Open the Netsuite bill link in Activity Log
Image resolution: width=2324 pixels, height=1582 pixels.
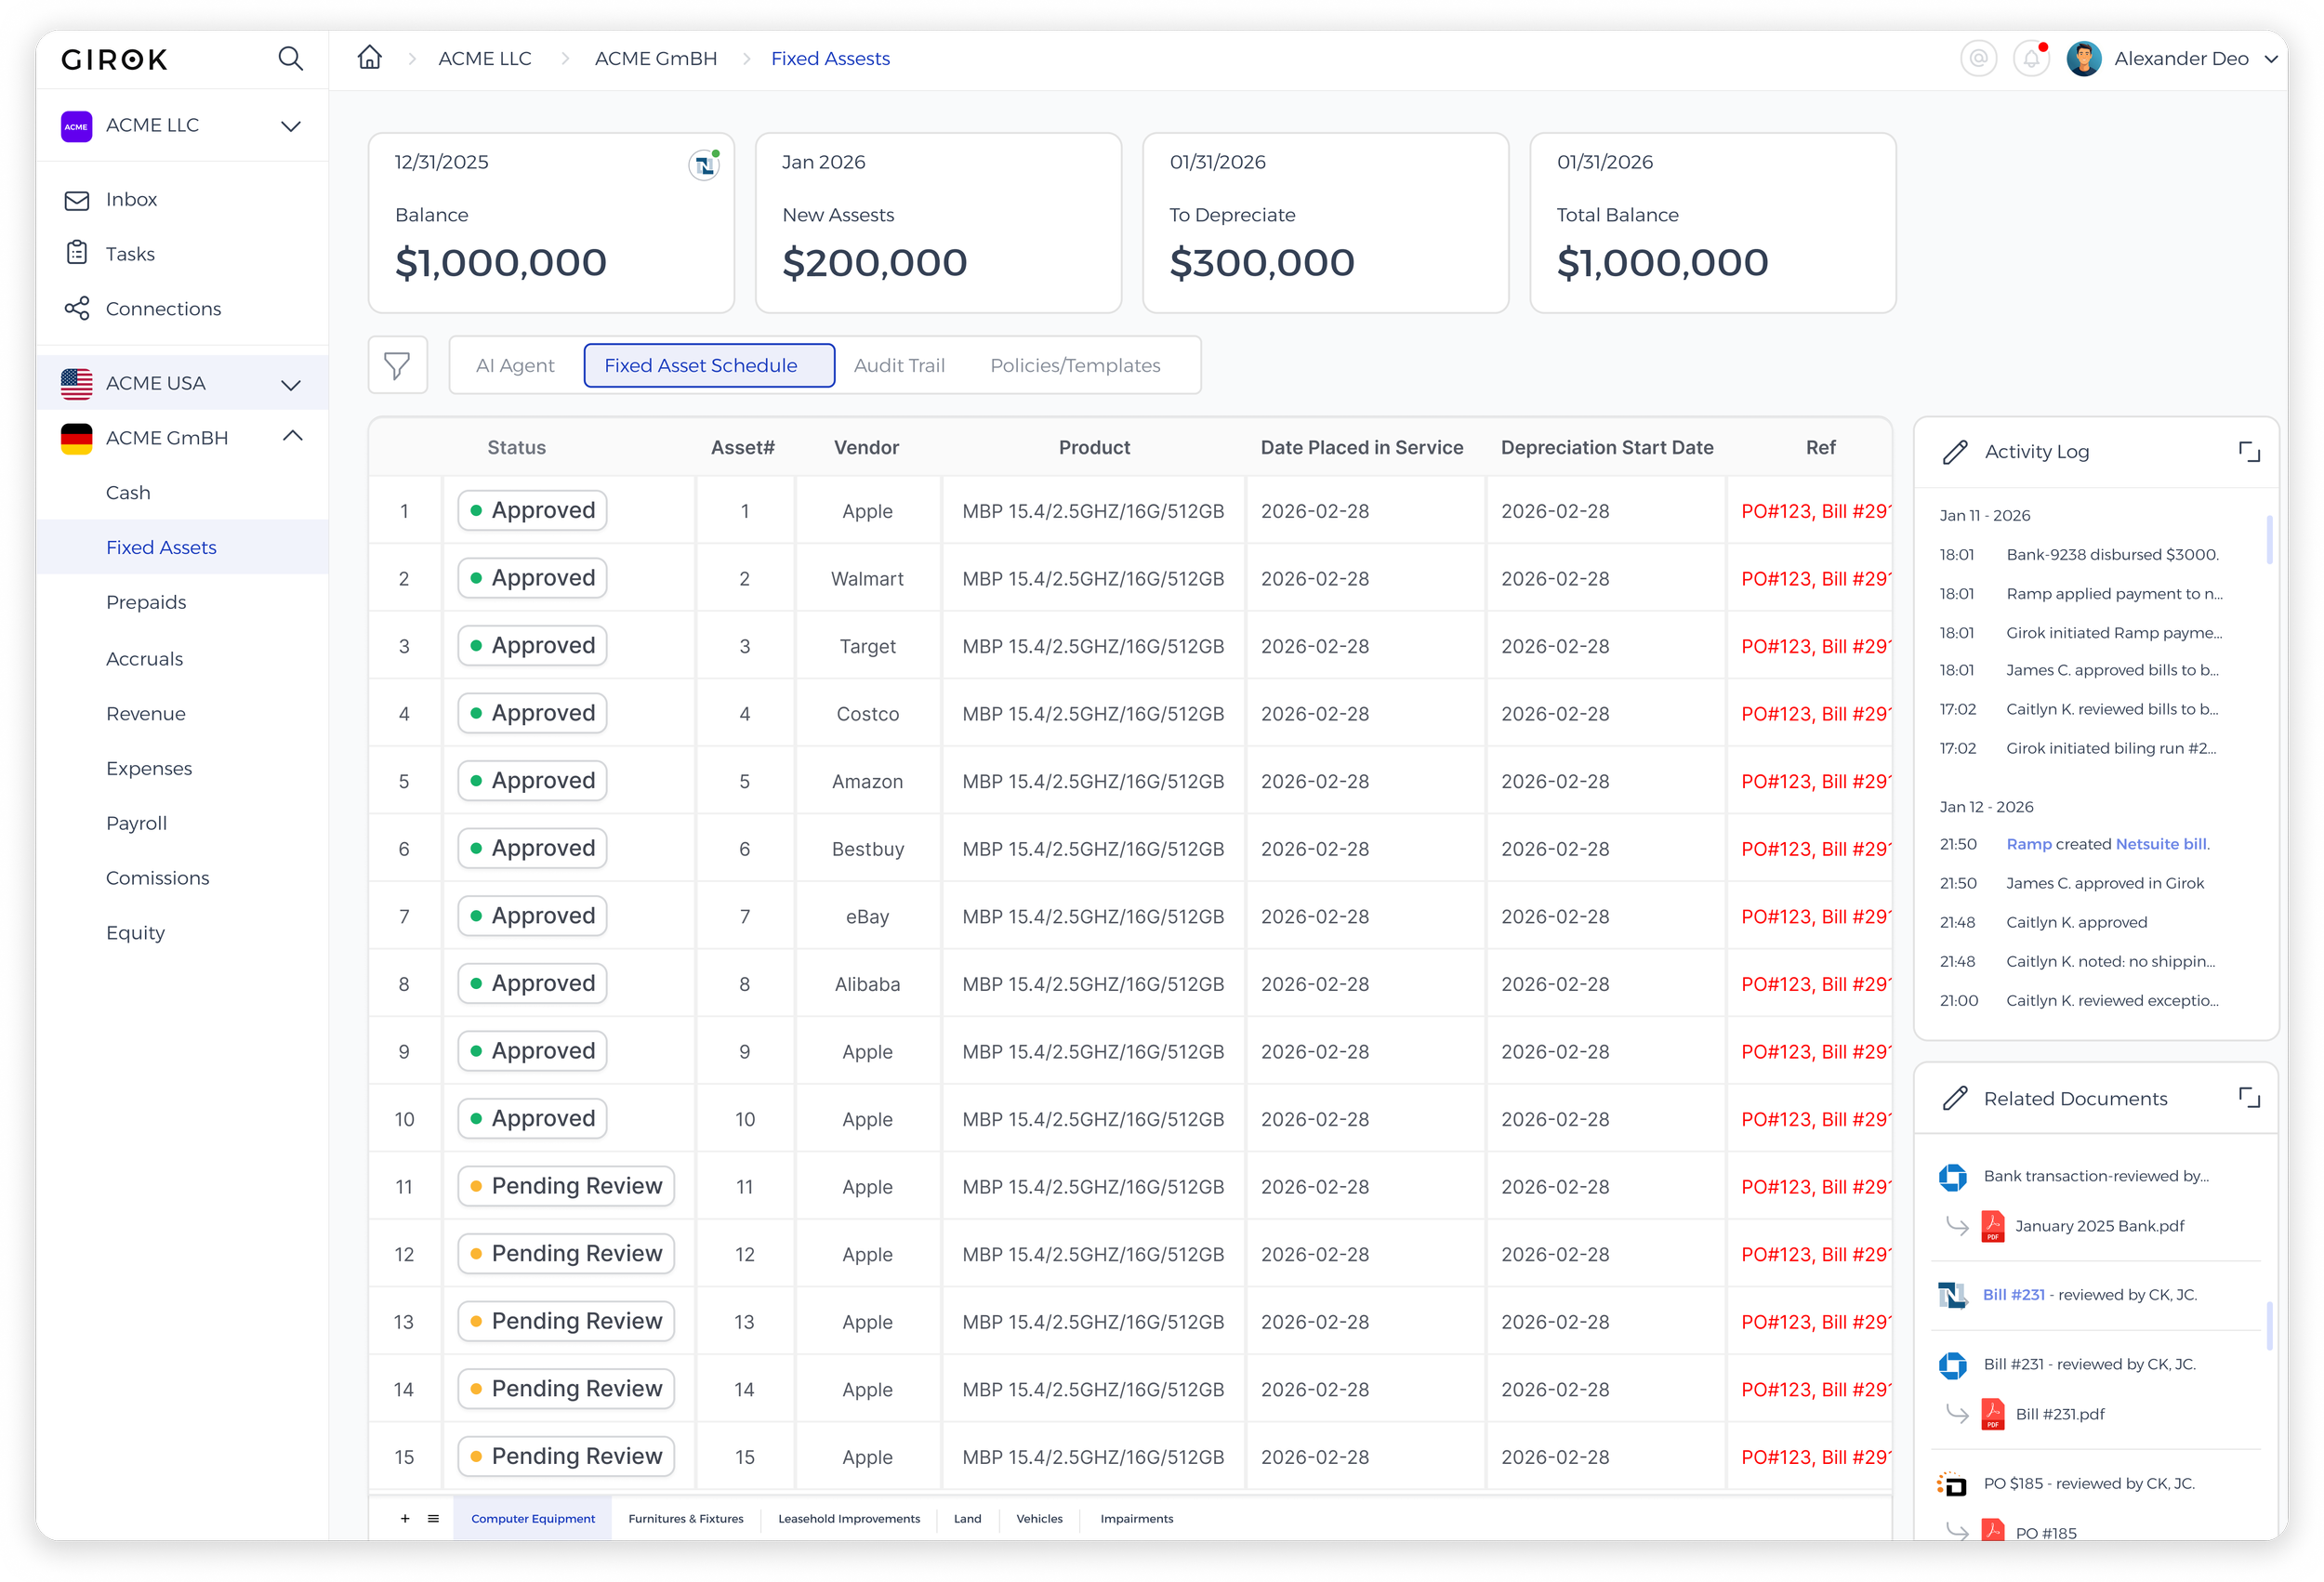pos(2160,844)
